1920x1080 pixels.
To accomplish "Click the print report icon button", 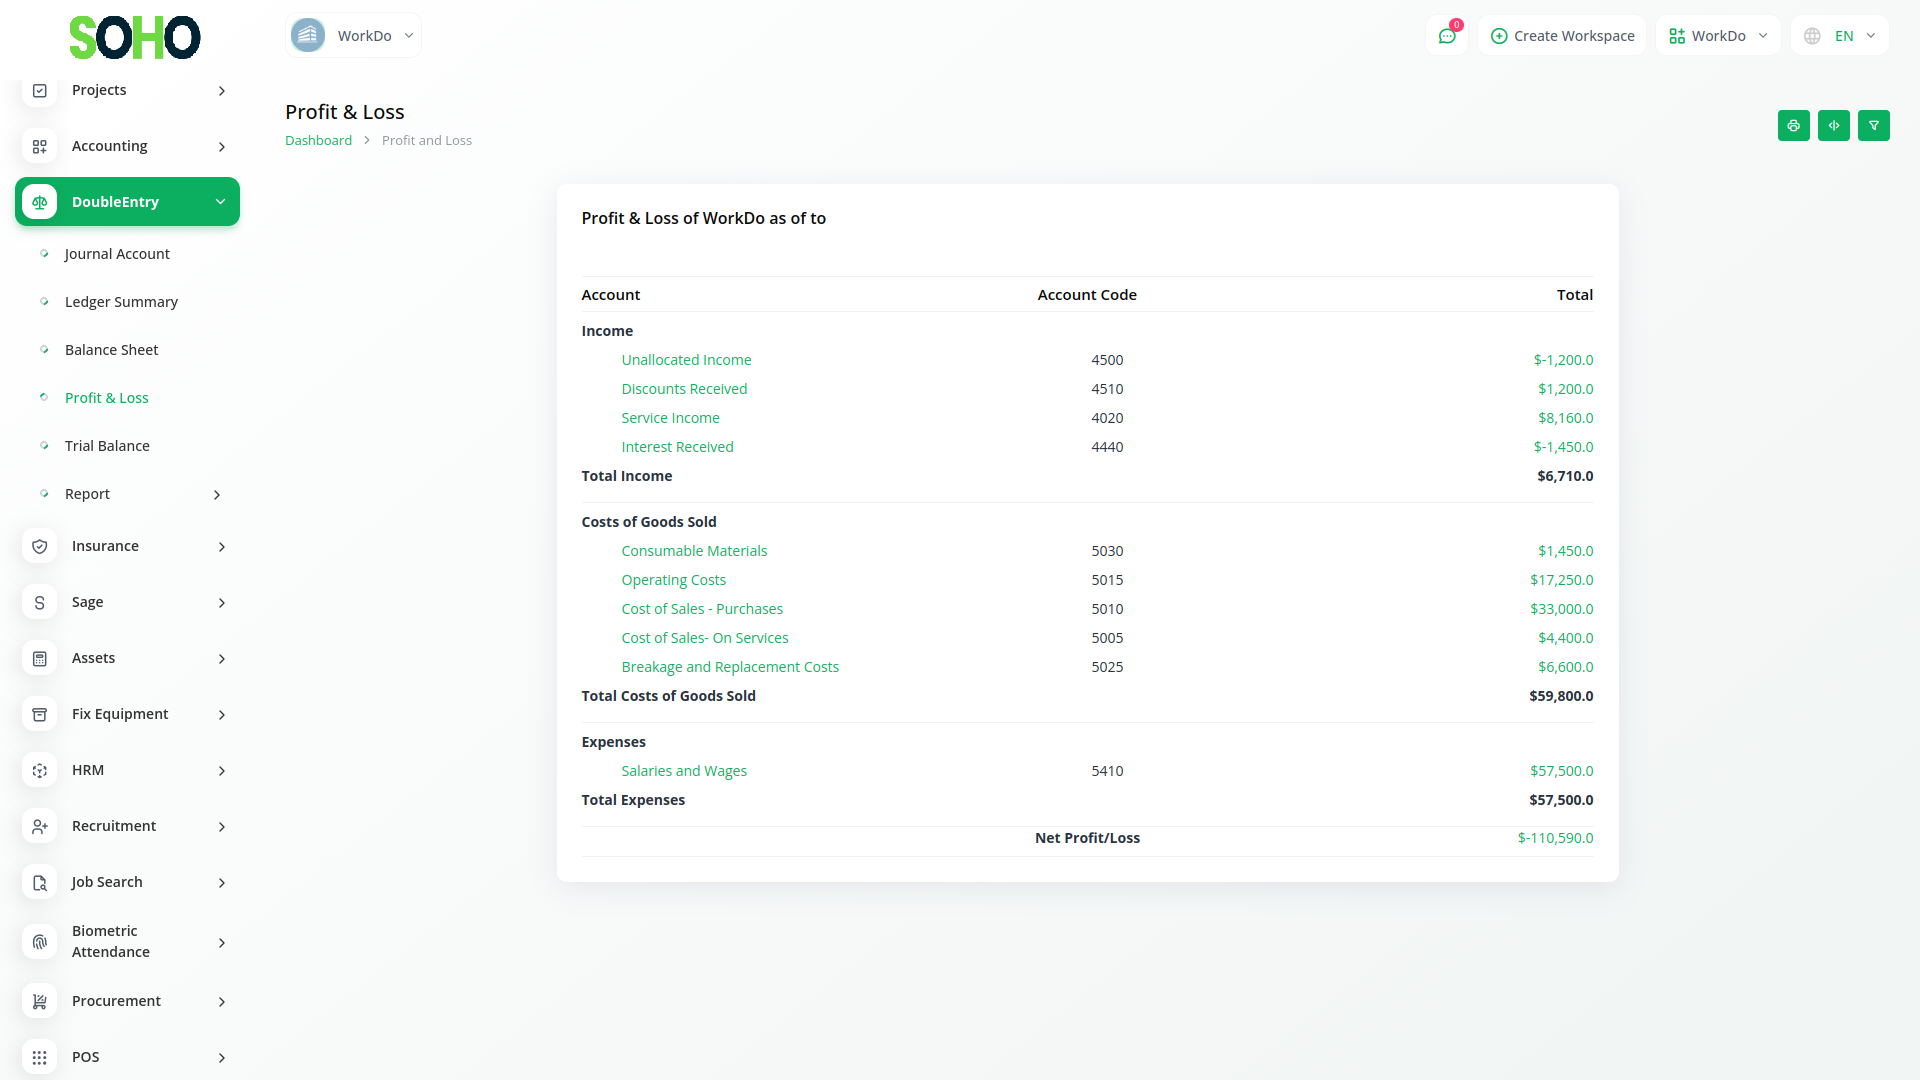I will [x=1793, y=126].
